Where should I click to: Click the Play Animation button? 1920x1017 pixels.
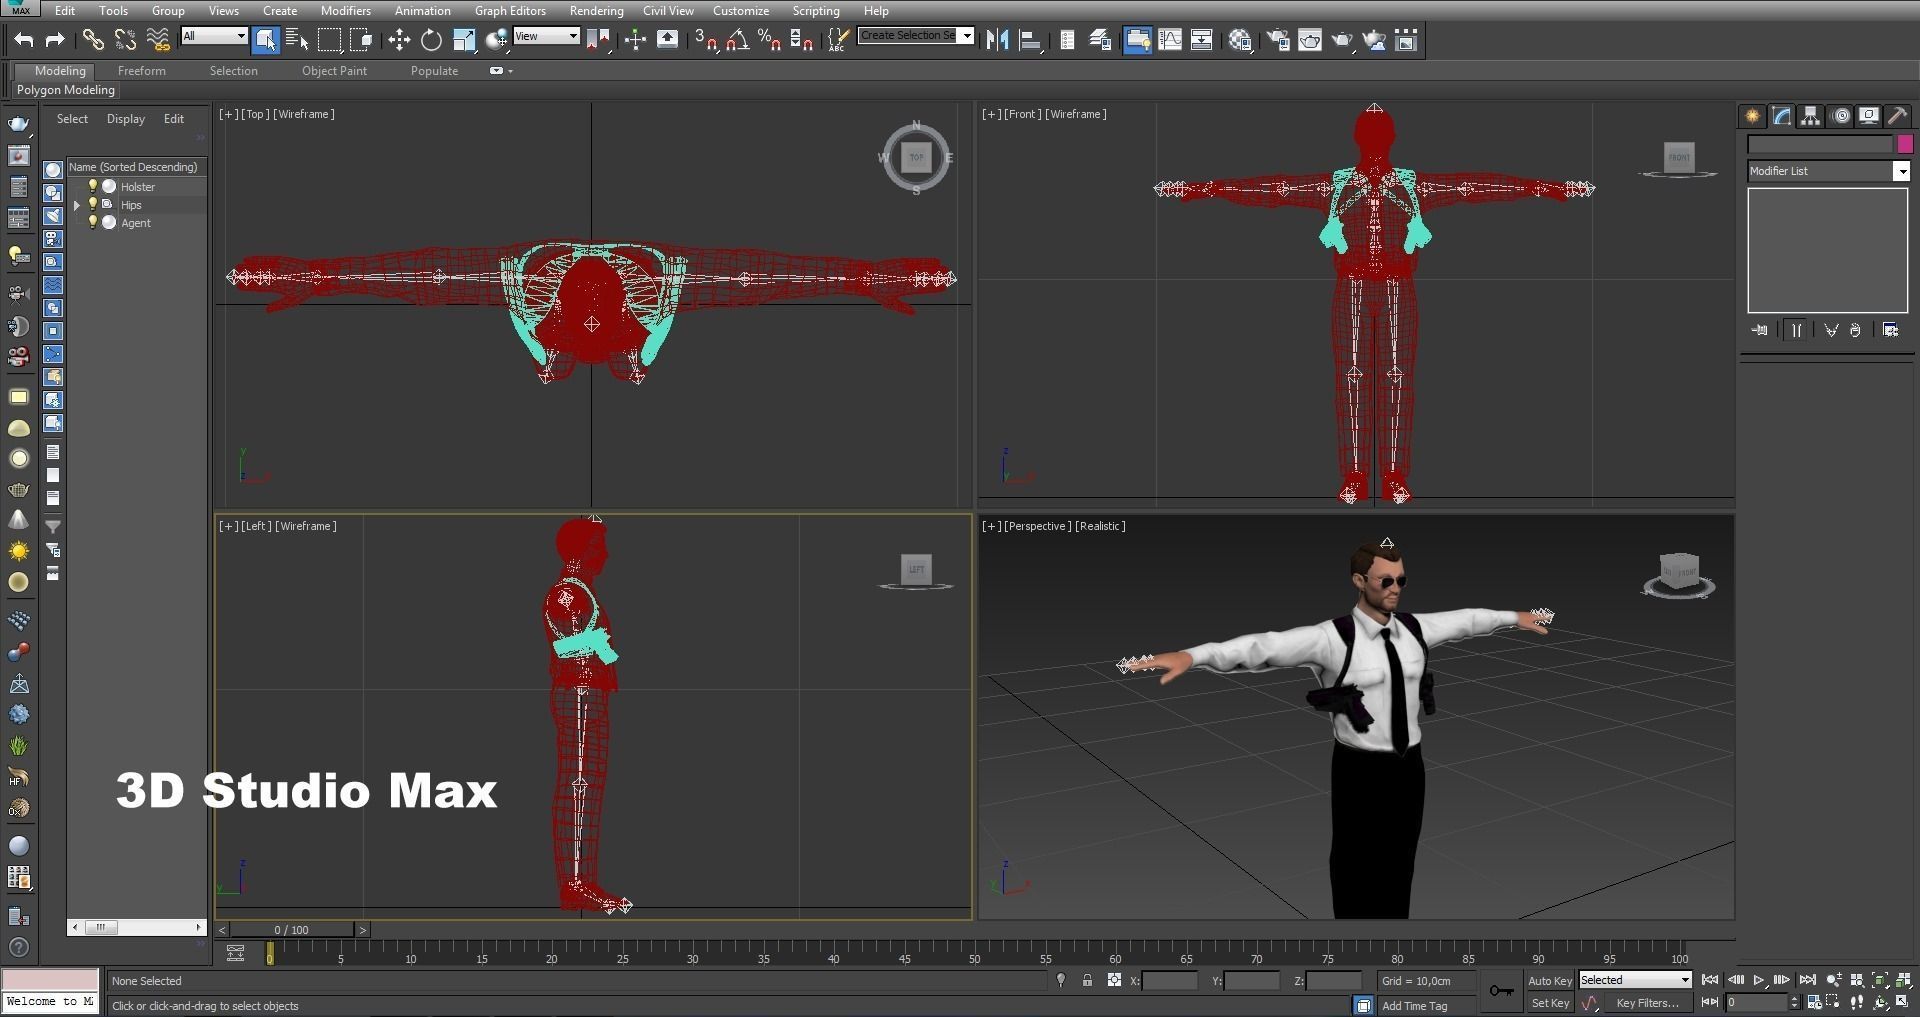point(1759,980)
